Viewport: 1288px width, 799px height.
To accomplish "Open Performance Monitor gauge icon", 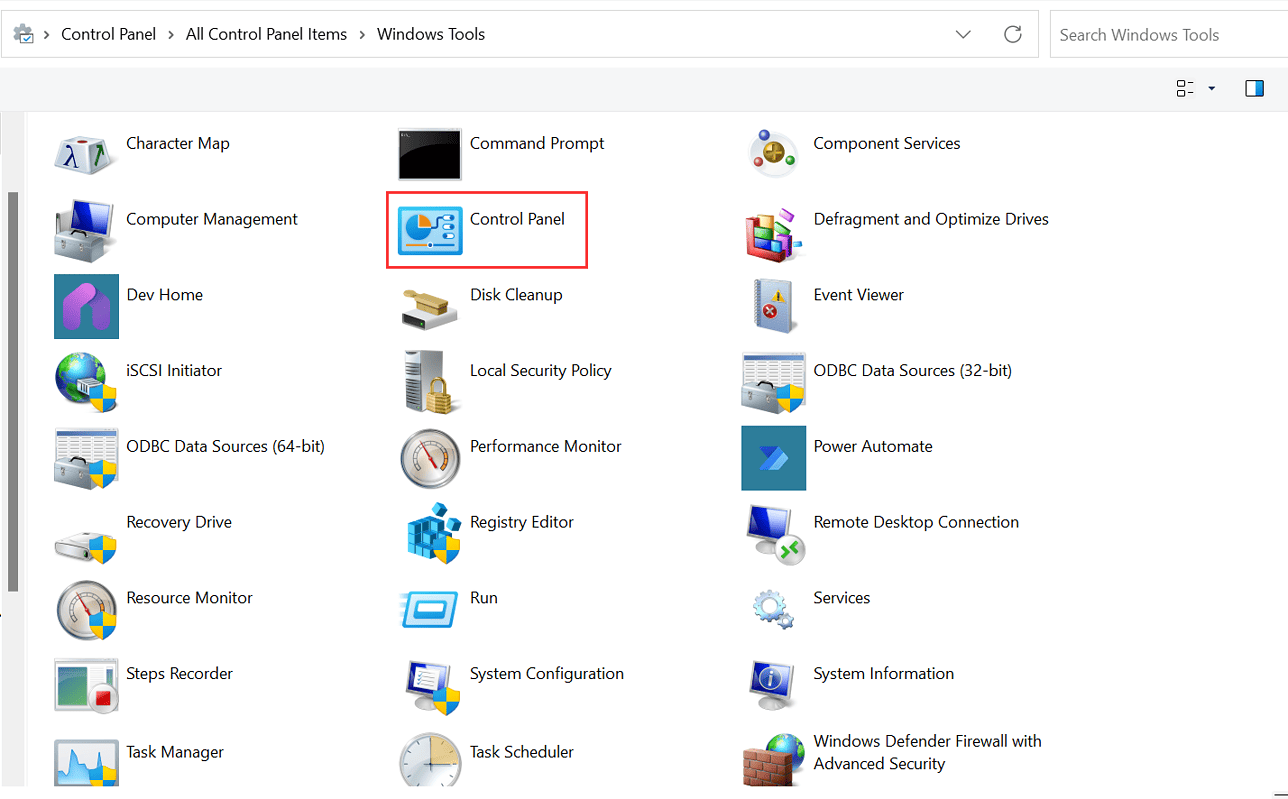I will tap(430, 458).
